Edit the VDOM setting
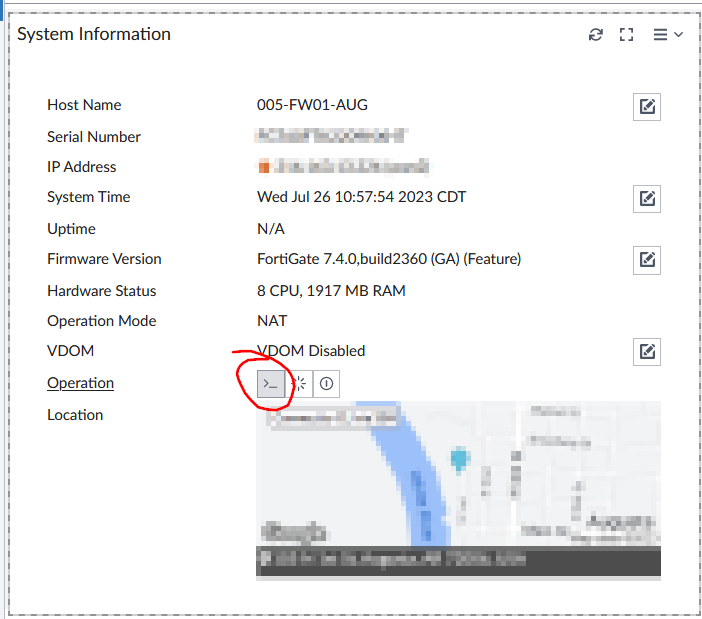Viewport: 702px width, 619px height. click(x=646, y=352)
